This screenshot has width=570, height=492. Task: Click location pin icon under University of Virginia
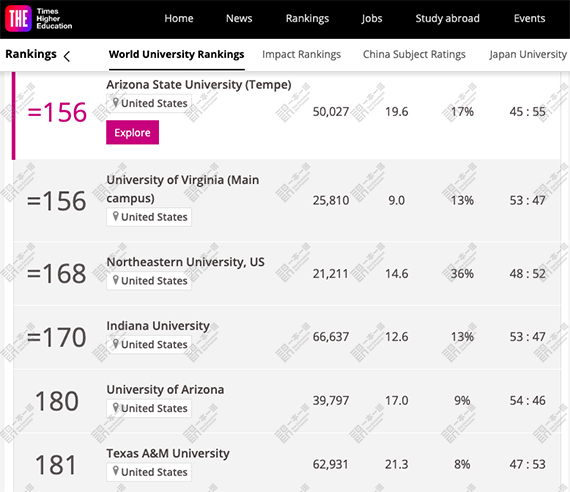click(x=116, y=217)
